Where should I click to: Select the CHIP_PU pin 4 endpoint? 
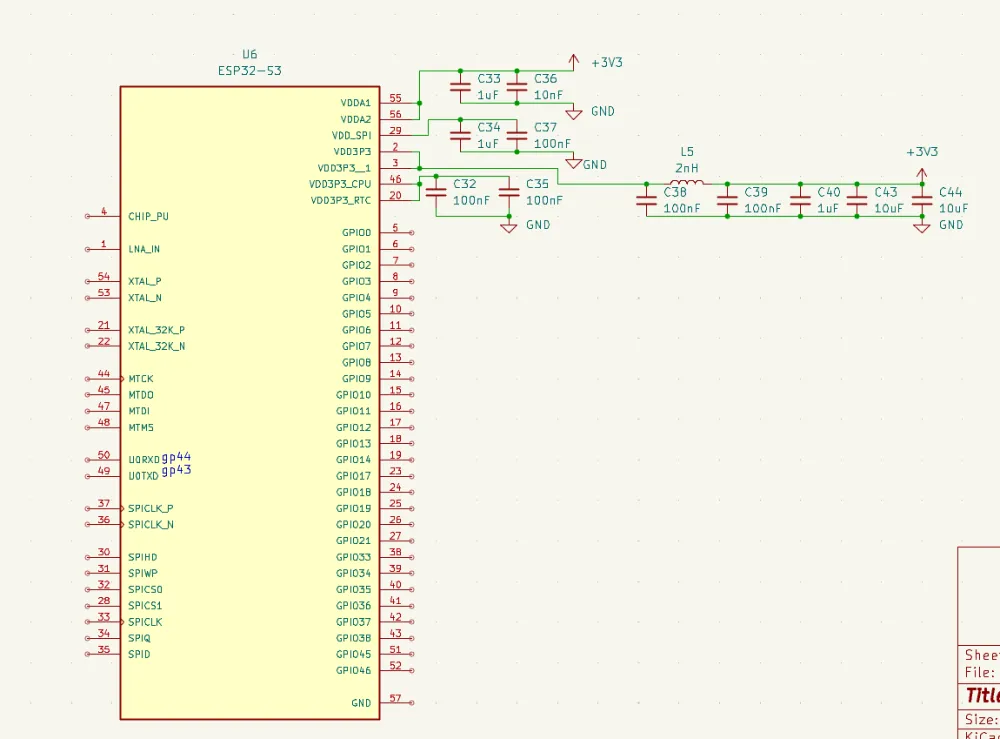(88, 216)
